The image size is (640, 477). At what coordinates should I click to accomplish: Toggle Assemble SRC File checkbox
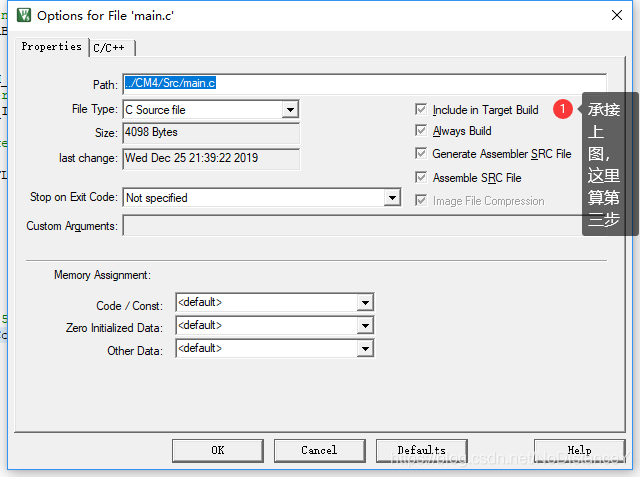[x=421, y=178]
